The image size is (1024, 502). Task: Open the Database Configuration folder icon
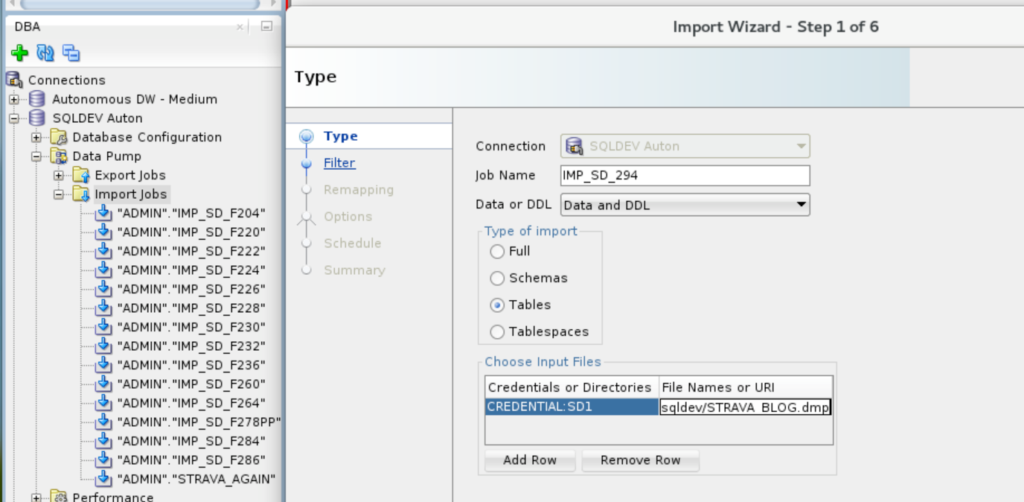[59, 137]
